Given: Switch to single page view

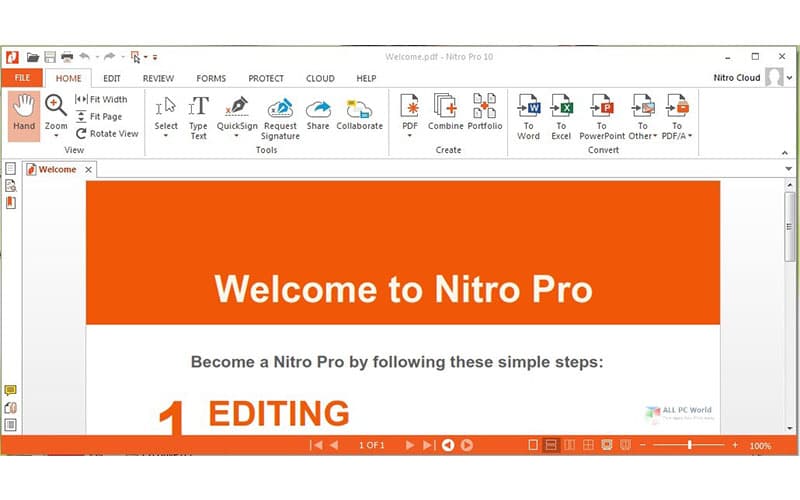Looking at the screenshot, I should click(533, 445).
